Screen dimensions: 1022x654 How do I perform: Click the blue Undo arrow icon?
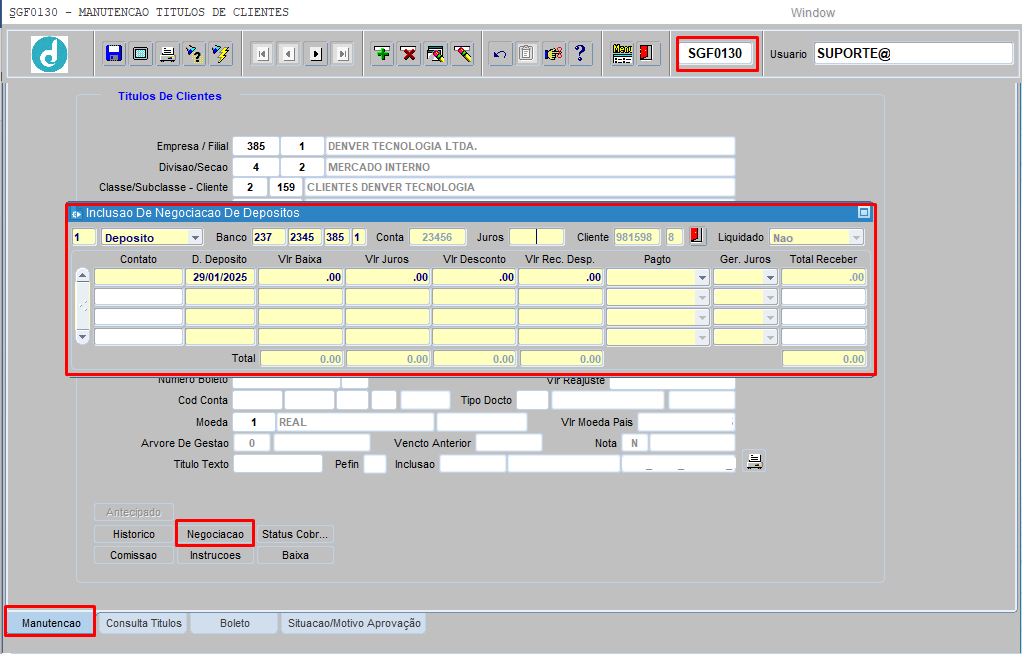coord(500,53)
